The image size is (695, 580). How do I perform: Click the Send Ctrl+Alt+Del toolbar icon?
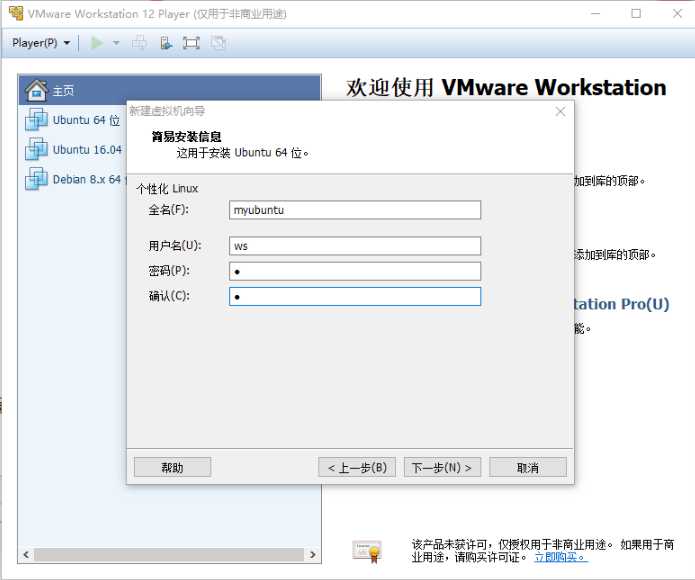pyautogui.click(x=139, y=43)
